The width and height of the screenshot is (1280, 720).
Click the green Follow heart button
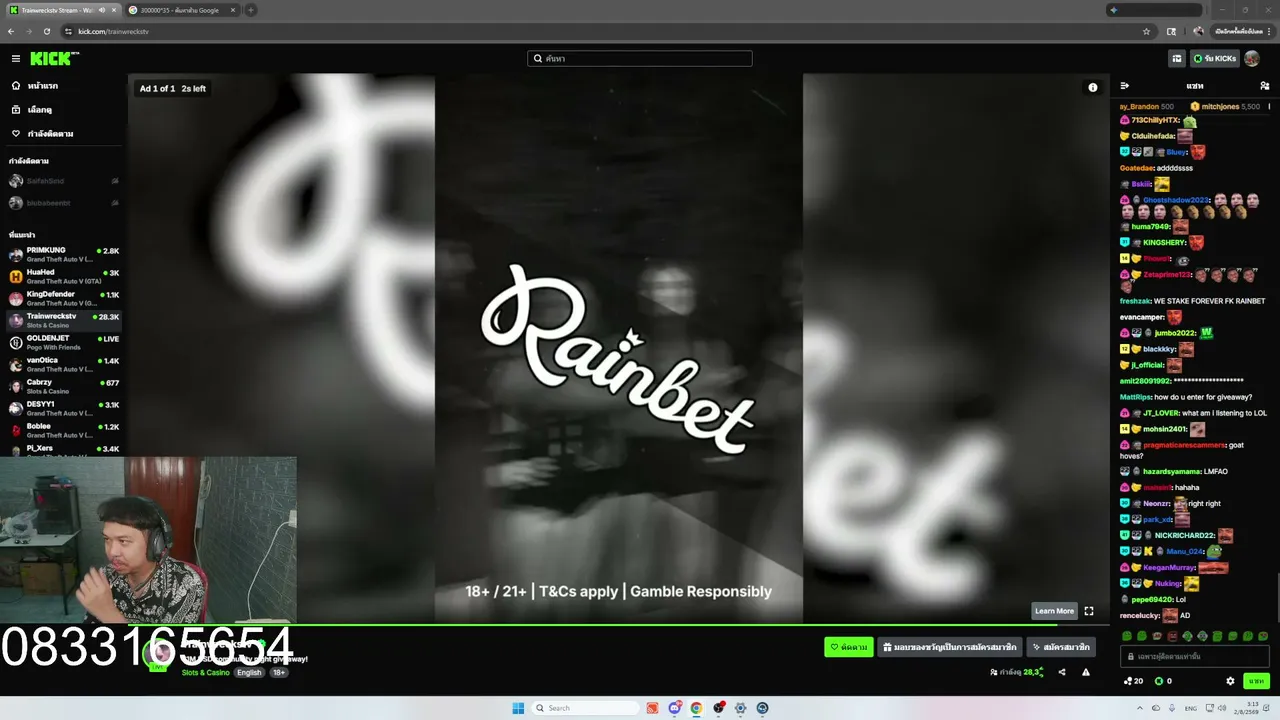click(848, 647)
